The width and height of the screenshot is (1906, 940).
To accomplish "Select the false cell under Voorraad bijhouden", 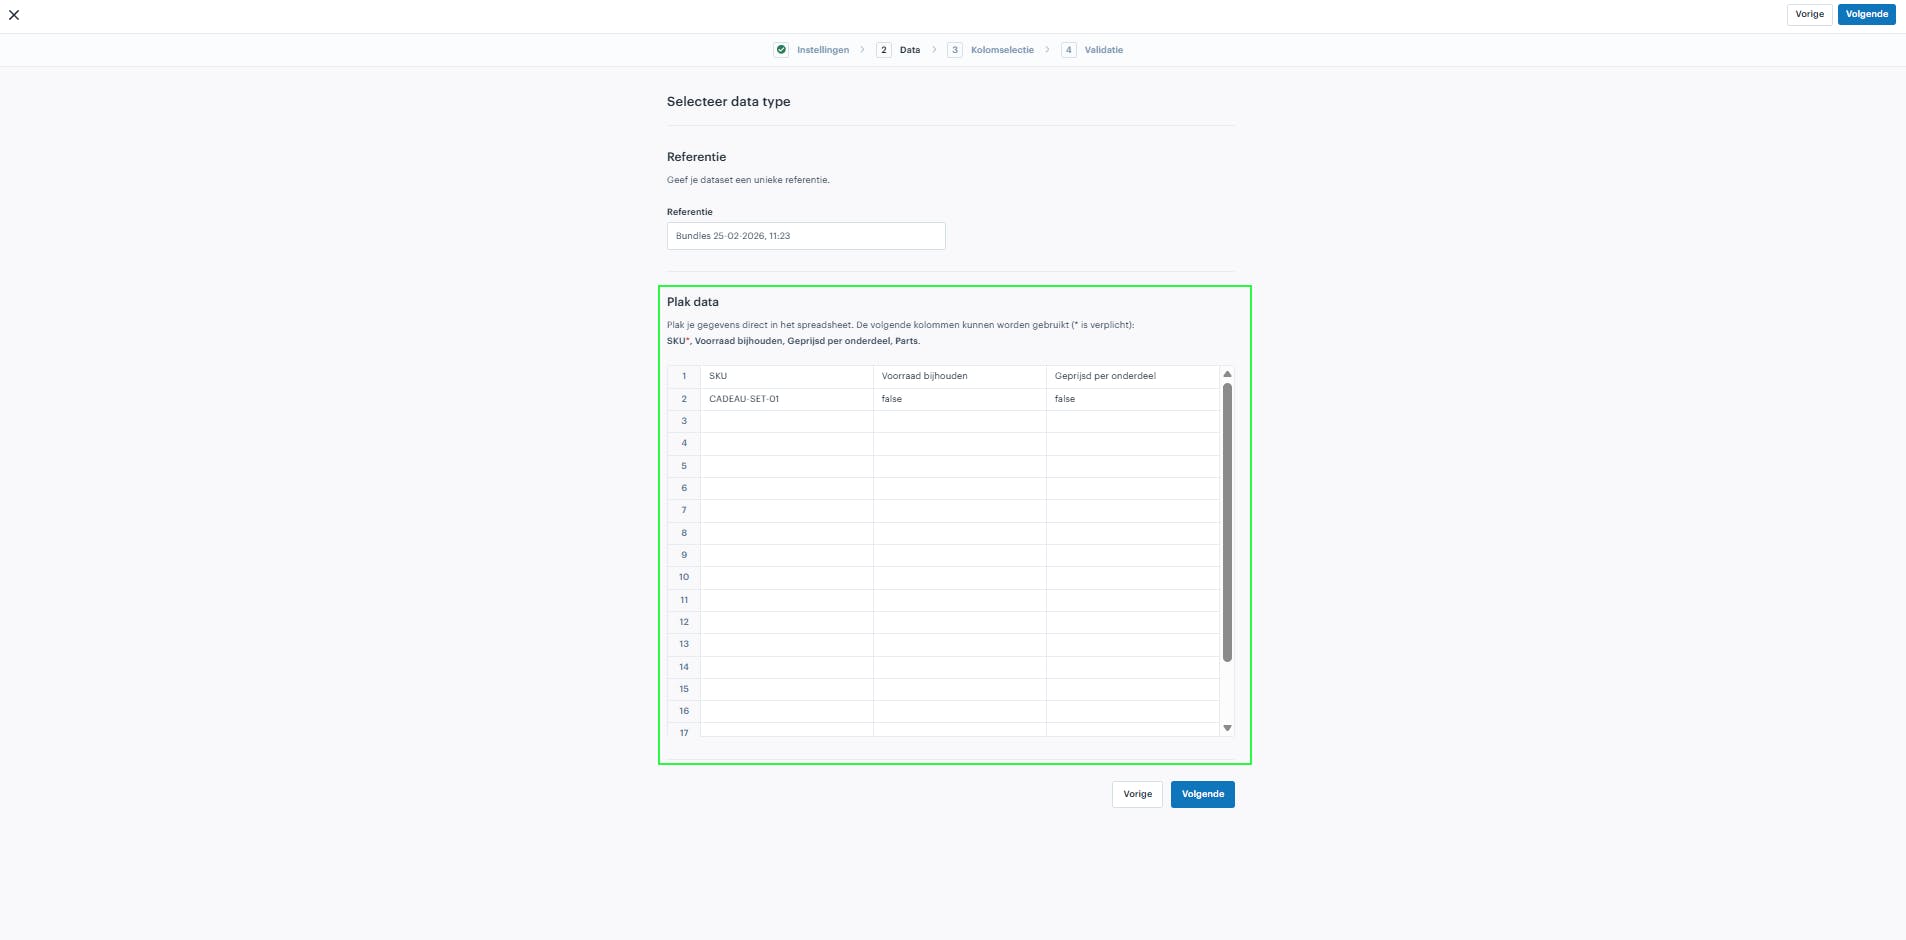I will (x=960, y=399).
